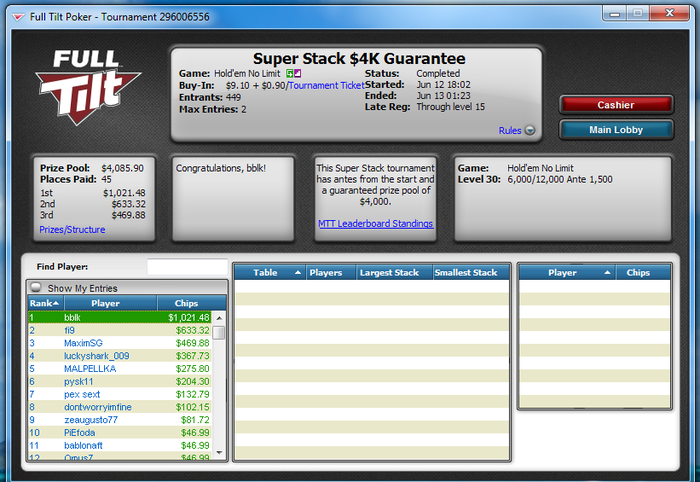Click the Full Tilt logo in the title bar
700x482 pixels.
pos(18,17)
